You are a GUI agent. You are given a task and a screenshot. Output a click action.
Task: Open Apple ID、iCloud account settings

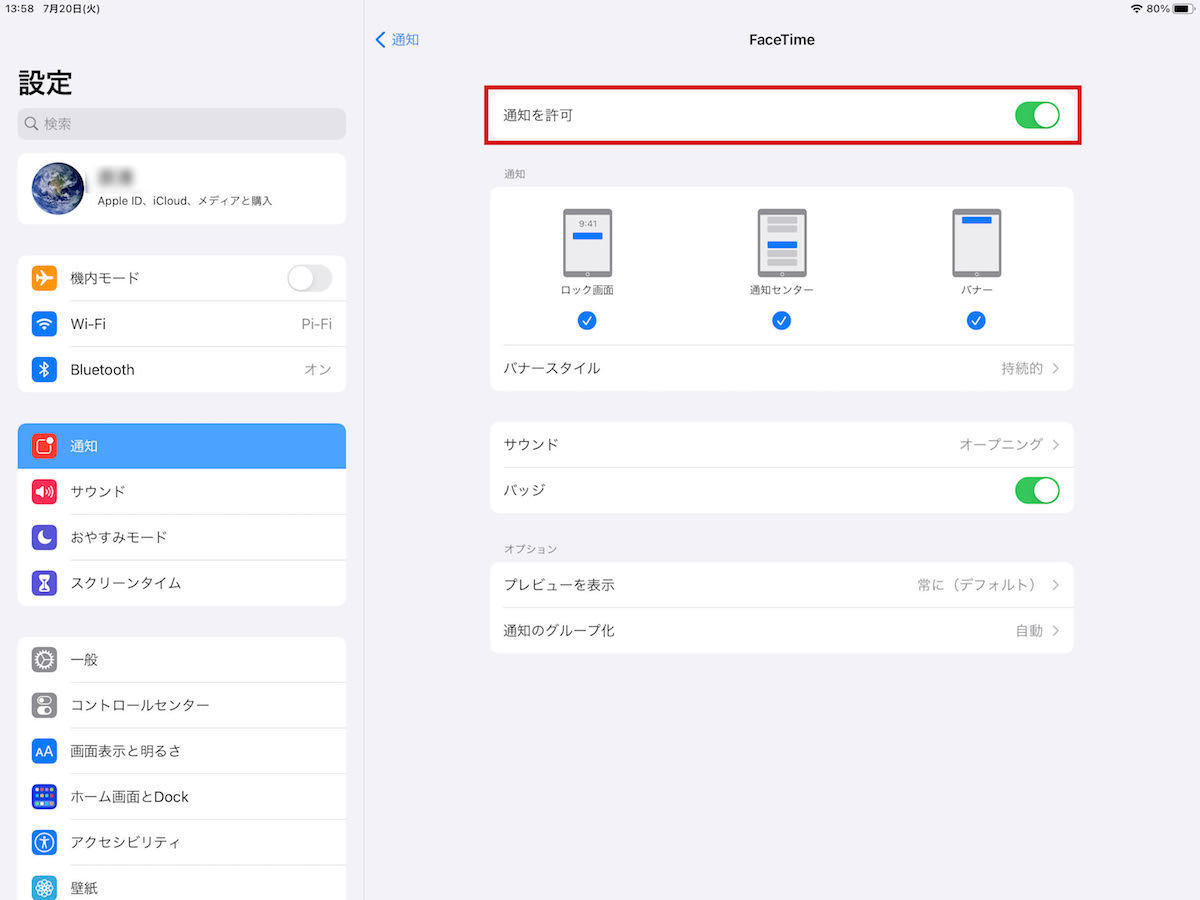pyautogui.click(x=182, y=188)
